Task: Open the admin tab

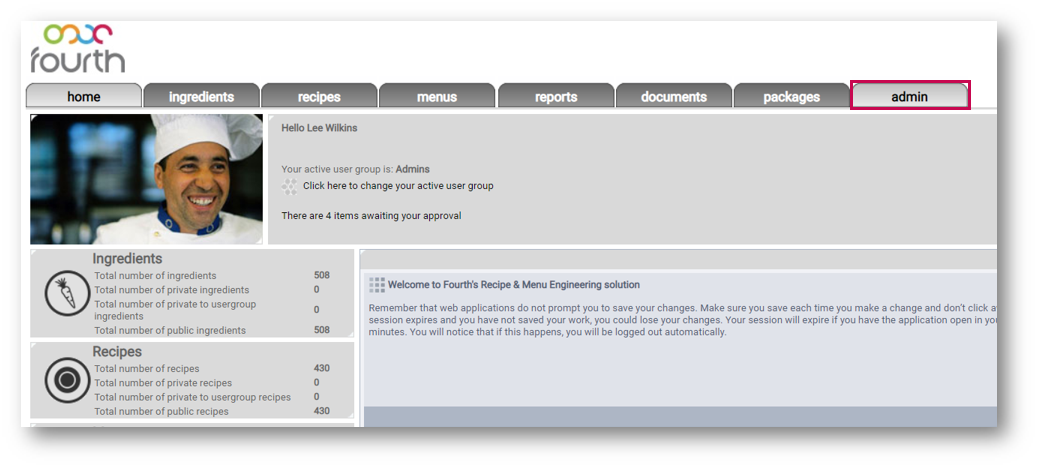Action: pos(910,96)
